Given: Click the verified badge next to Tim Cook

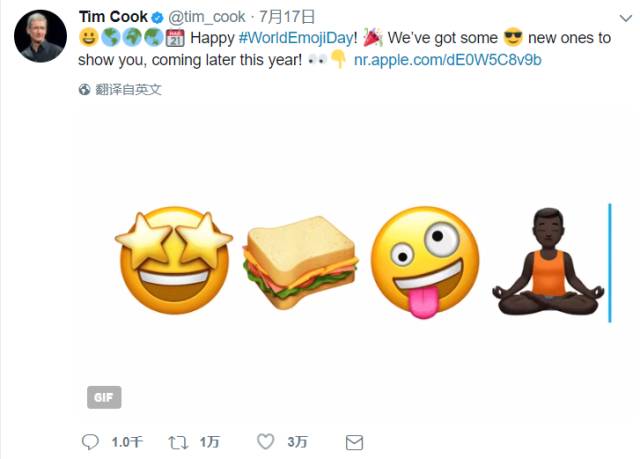Looking at the screenshot, I should tap(158, 18).
